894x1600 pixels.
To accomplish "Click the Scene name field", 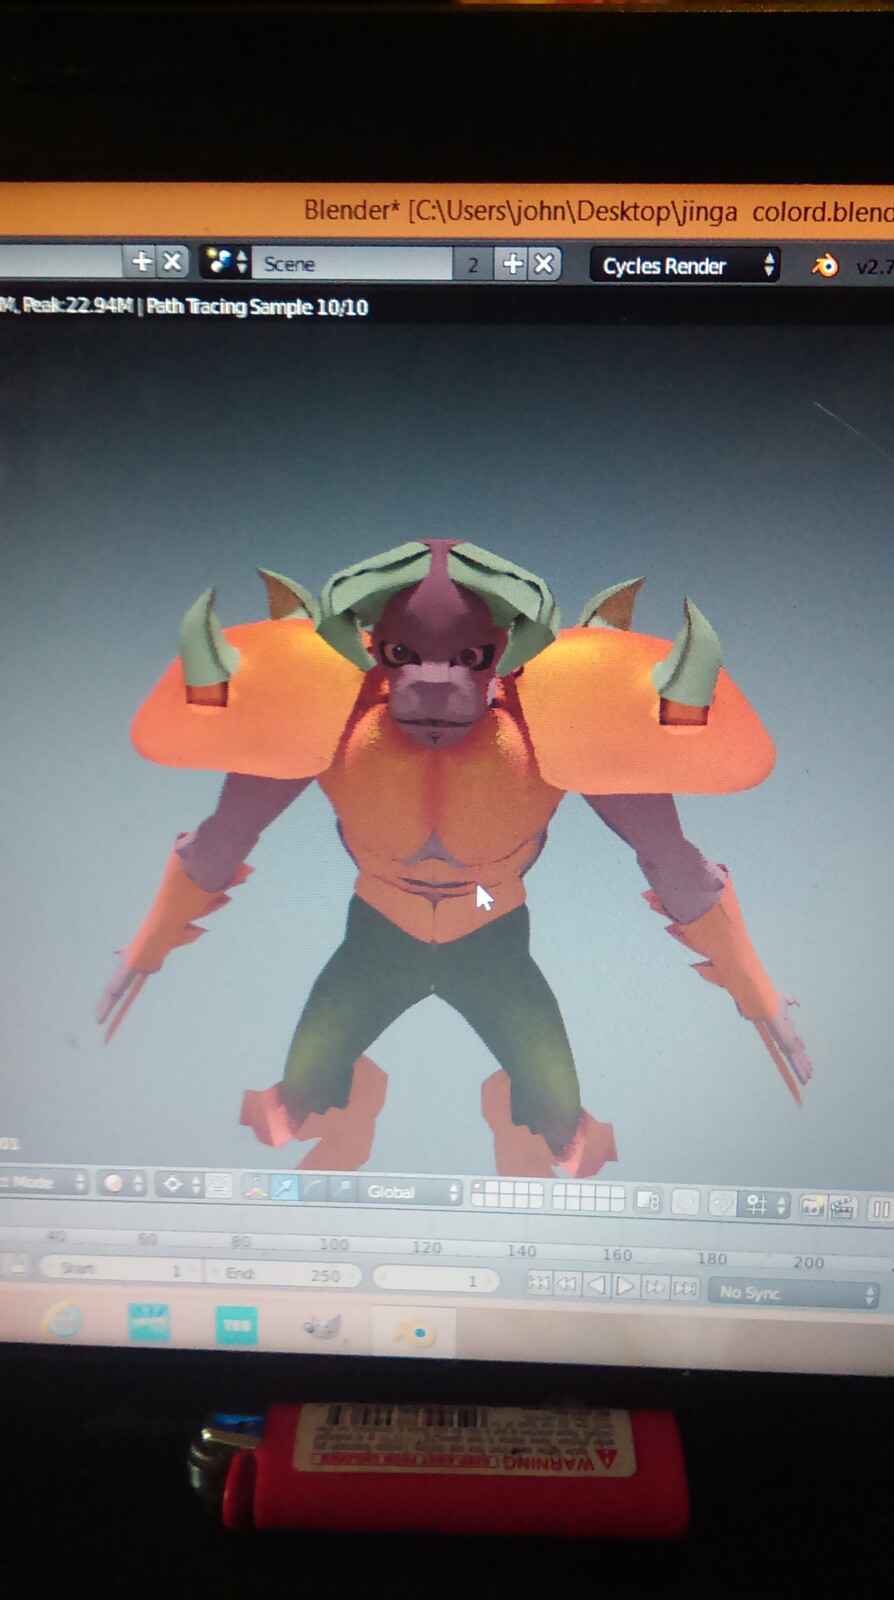I will pos(352,264).
